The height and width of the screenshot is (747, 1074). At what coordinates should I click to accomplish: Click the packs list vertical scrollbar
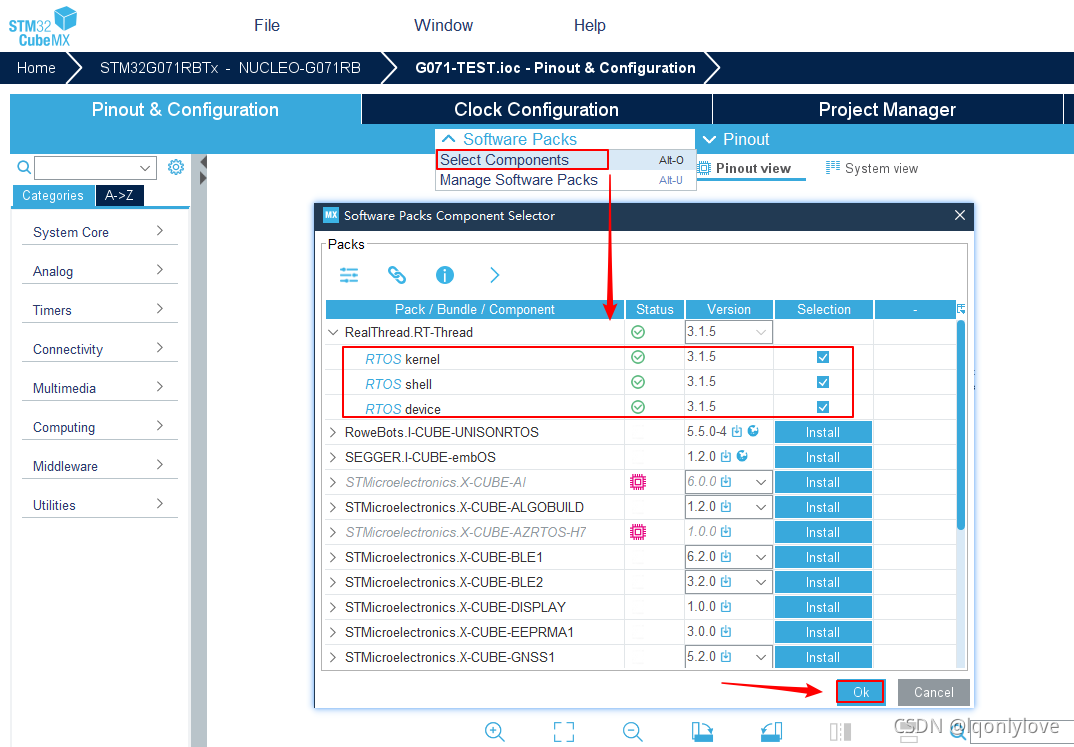pos(961,425)
